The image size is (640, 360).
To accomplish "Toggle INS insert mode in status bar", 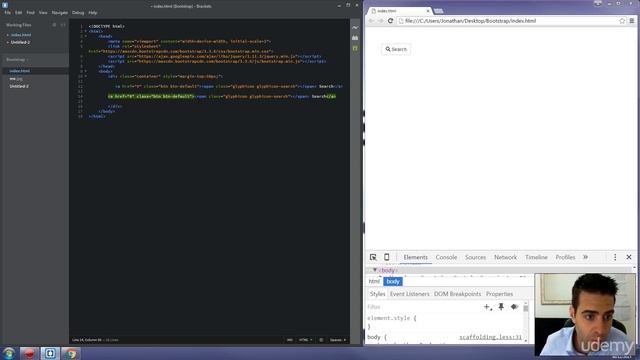I will 289,340.
